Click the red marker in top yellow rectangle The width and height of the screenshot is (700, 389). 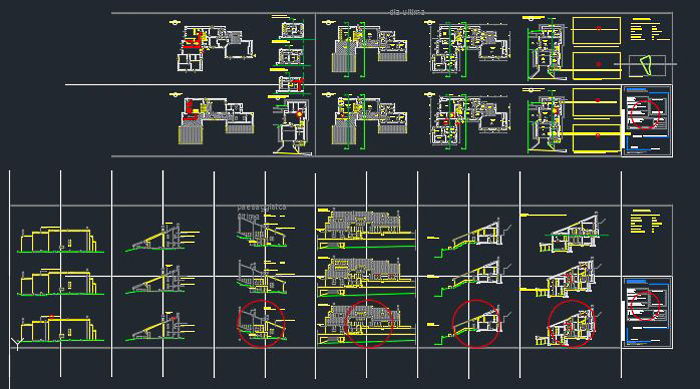pos(598,29)
